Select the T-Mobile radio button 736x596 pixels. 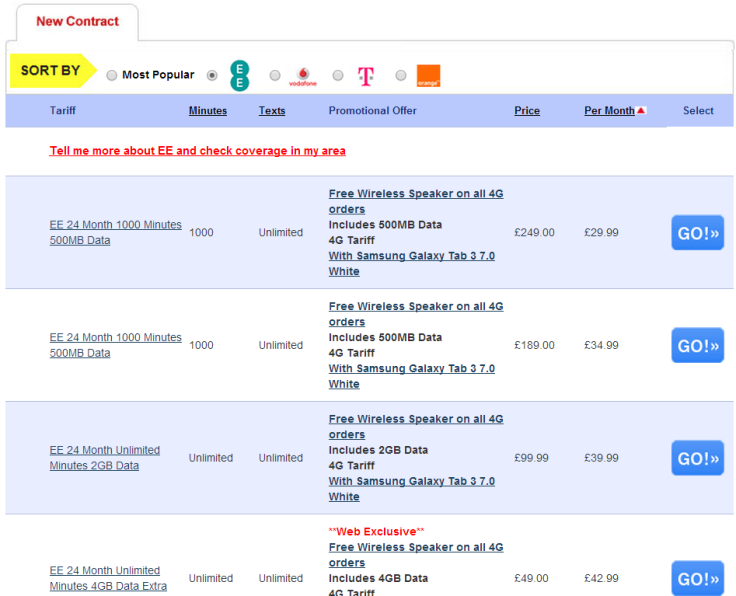(338, 75)
